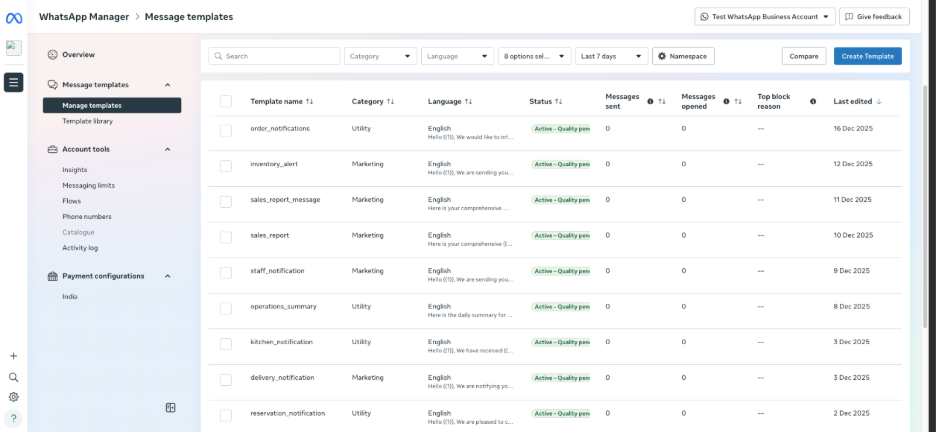Viewport: 936px width, 432px height.
Task: Click the Compare button
Action: click(x=803, y=56)
